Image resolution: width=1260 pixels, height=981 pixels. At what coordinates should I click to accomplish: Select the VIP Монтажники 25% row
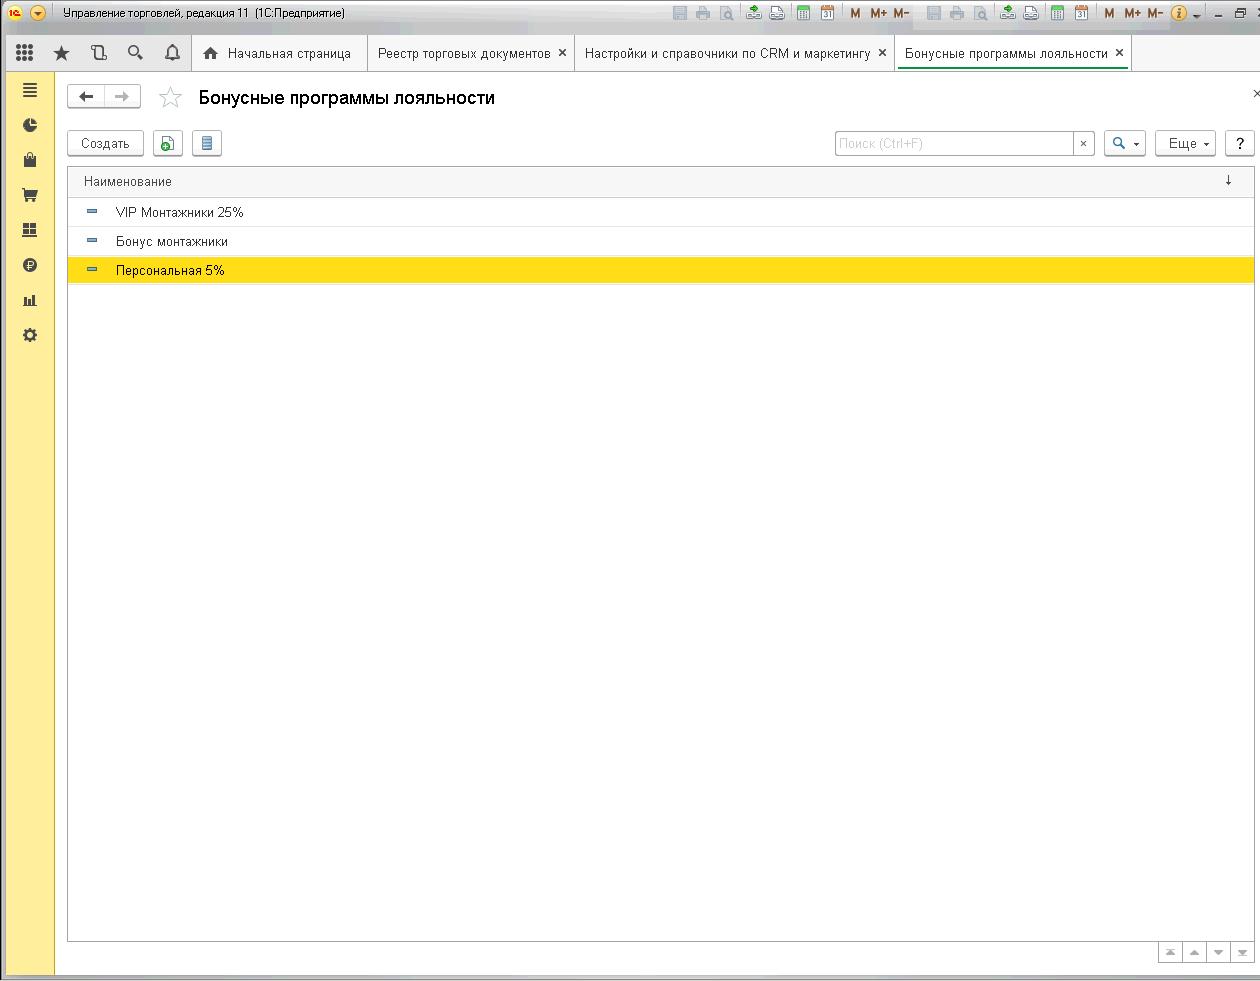(x=180, y=212)
